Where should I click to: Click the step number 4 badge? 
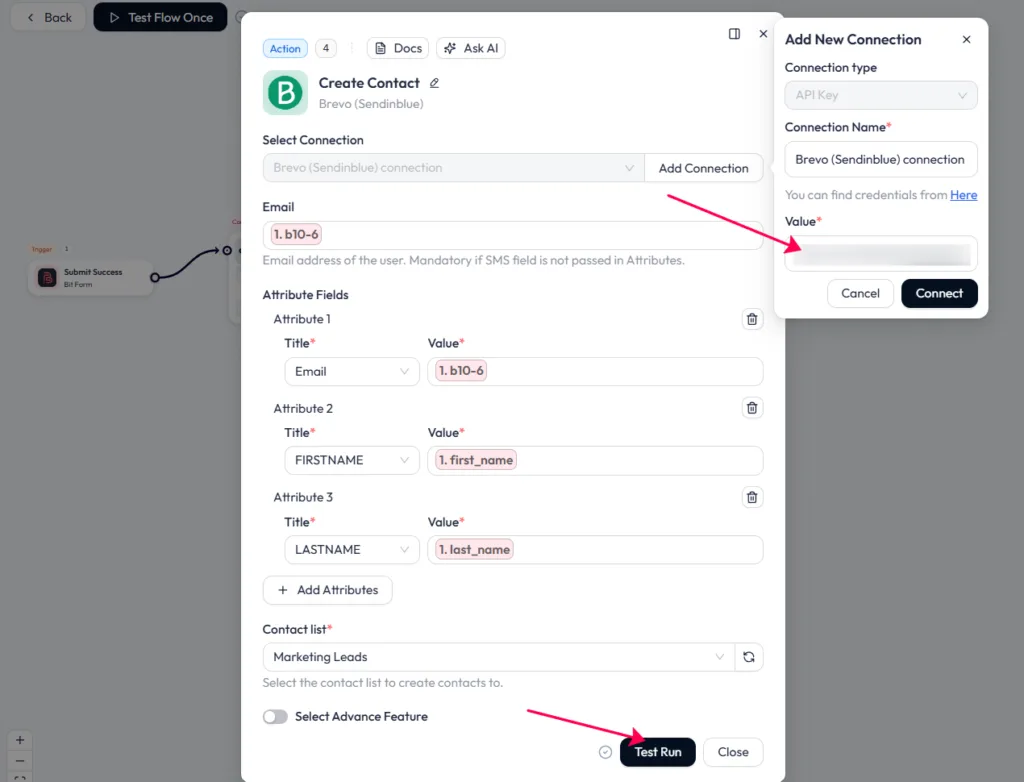coord(326,48)
